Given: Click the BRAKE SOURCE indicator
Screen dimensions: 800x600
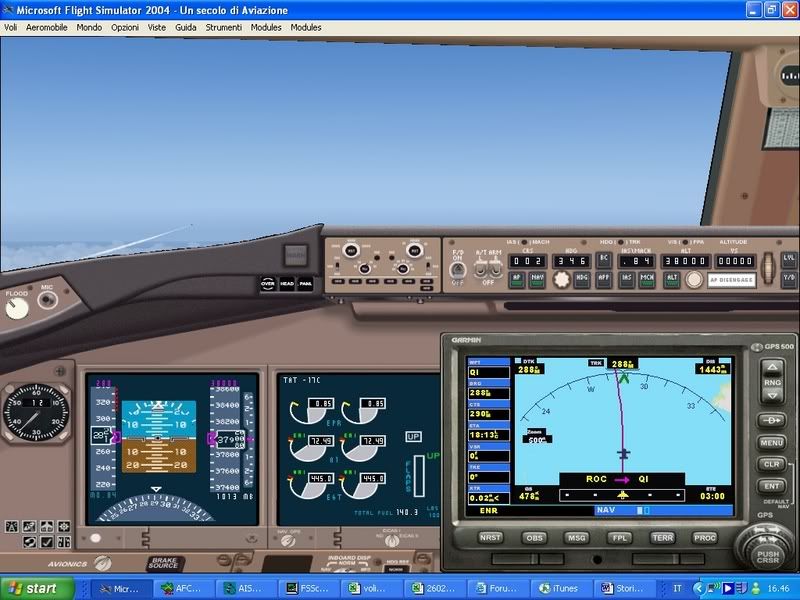Looking at the screenshot, I should [x=163, y=563].
